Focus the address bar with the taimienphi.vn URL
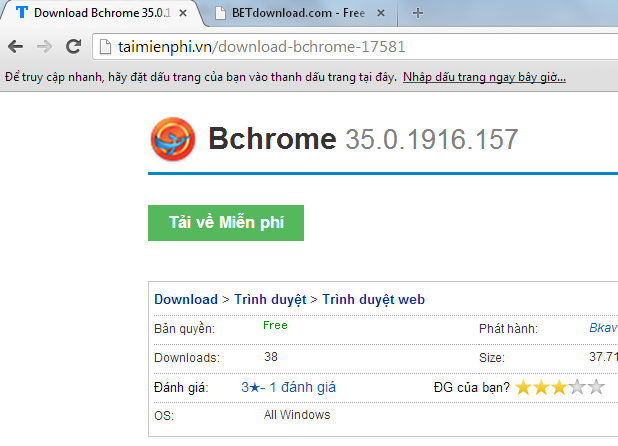Screen dimensions: 618x446 coord(355,47)
